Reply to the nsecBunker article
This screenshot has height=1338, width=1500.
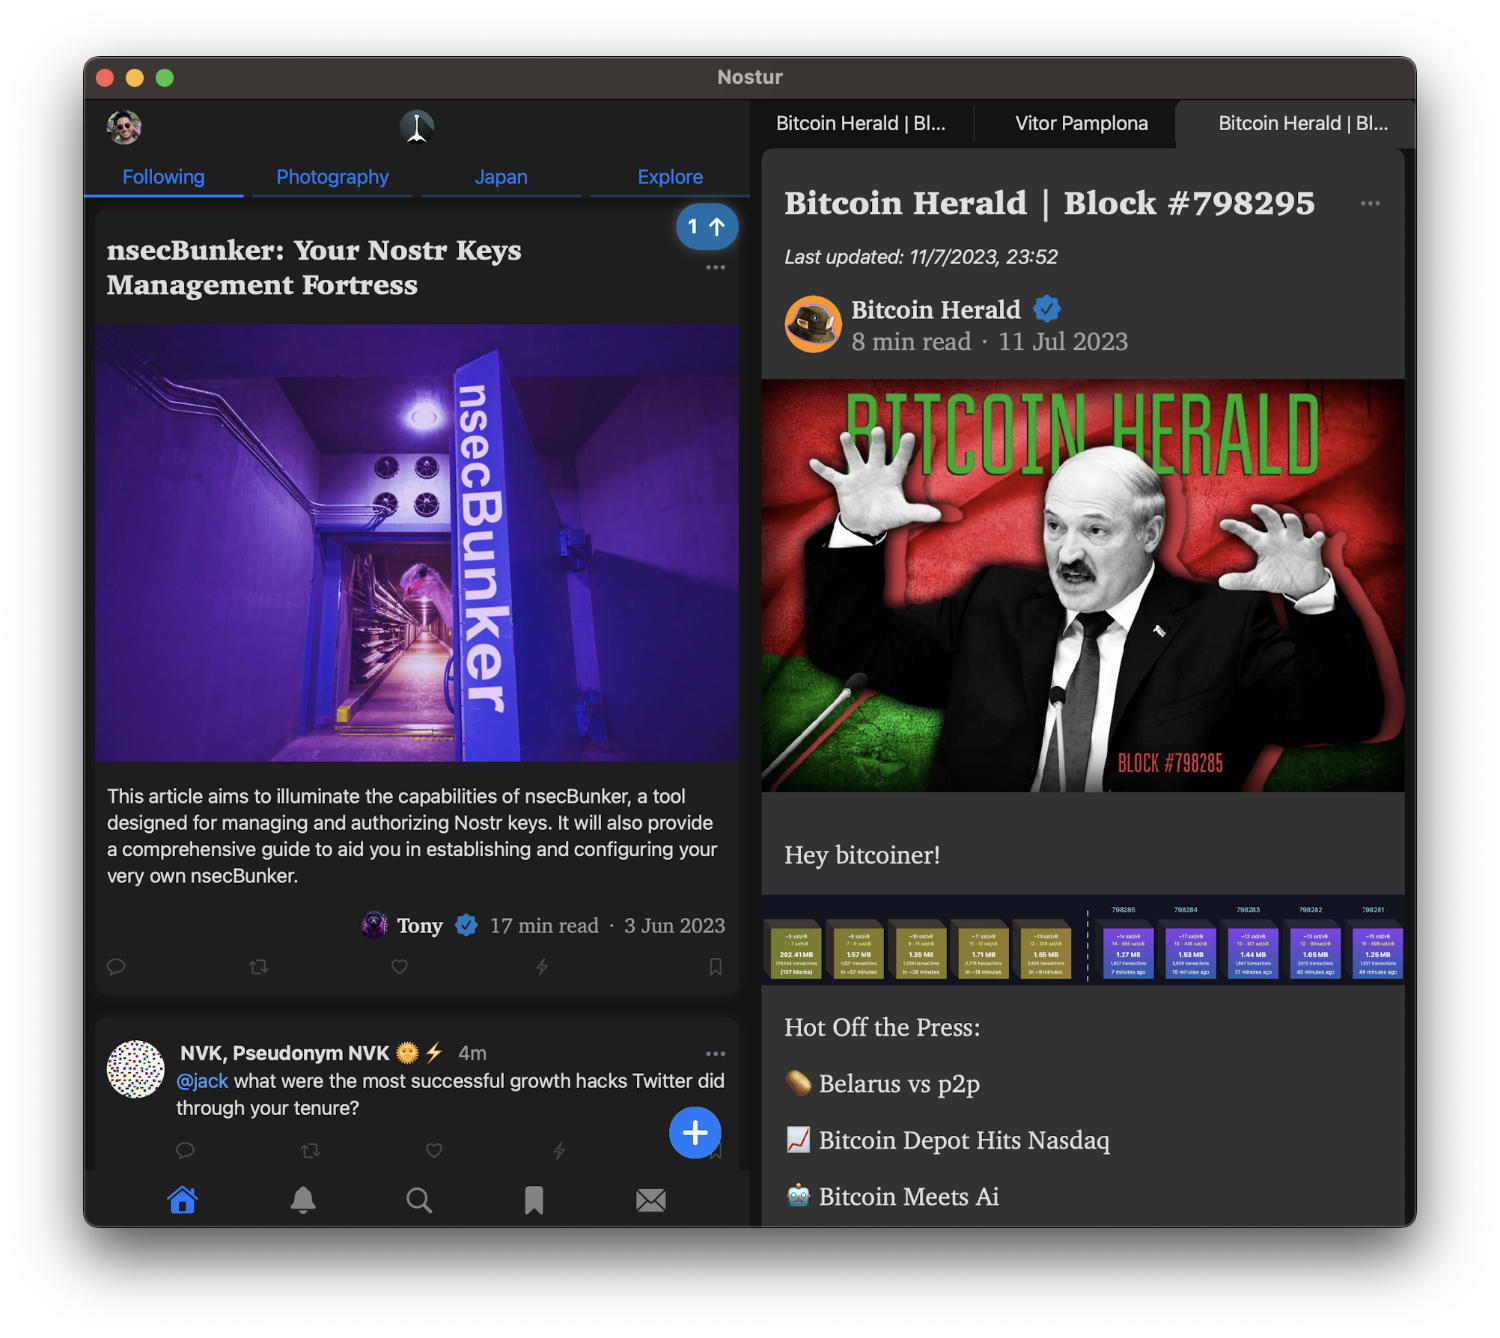pyautogui.click(x=116, y=967)
